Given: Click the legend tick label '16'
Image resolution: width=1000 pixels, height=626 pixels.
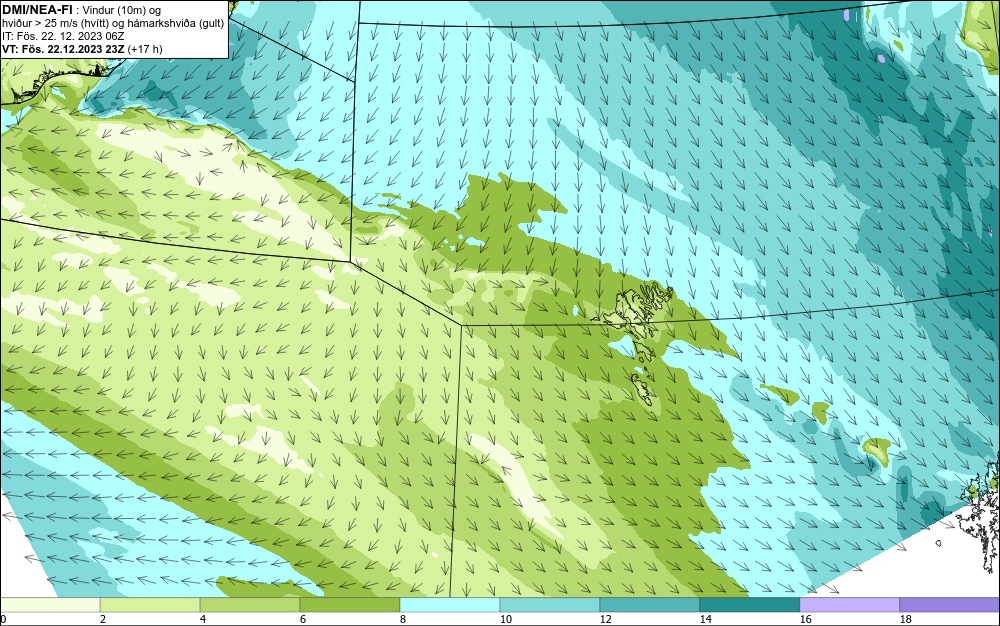Looking at the screenshot, I should 805,619.
